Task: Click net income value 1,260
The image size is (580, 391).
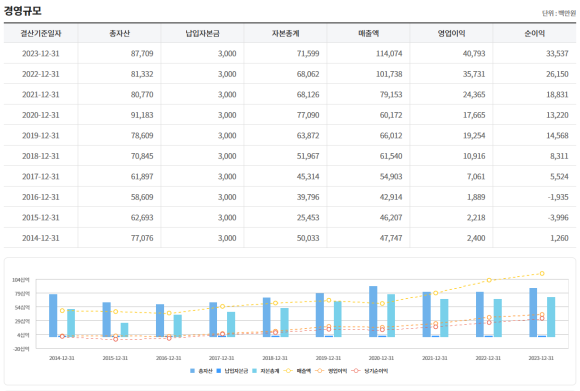Action: [x=559, y=238]
